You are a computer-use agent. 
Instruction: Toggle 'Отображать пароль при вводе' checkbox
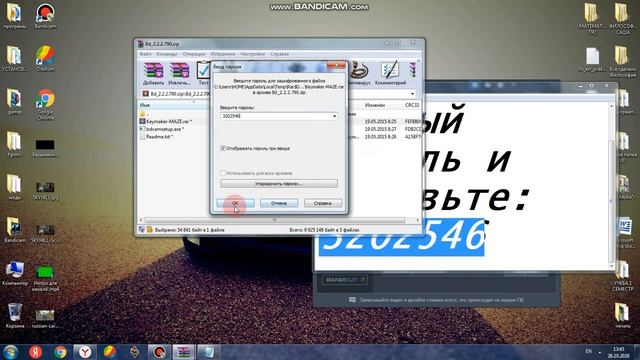pyautogui.click(x=223, y=148)
